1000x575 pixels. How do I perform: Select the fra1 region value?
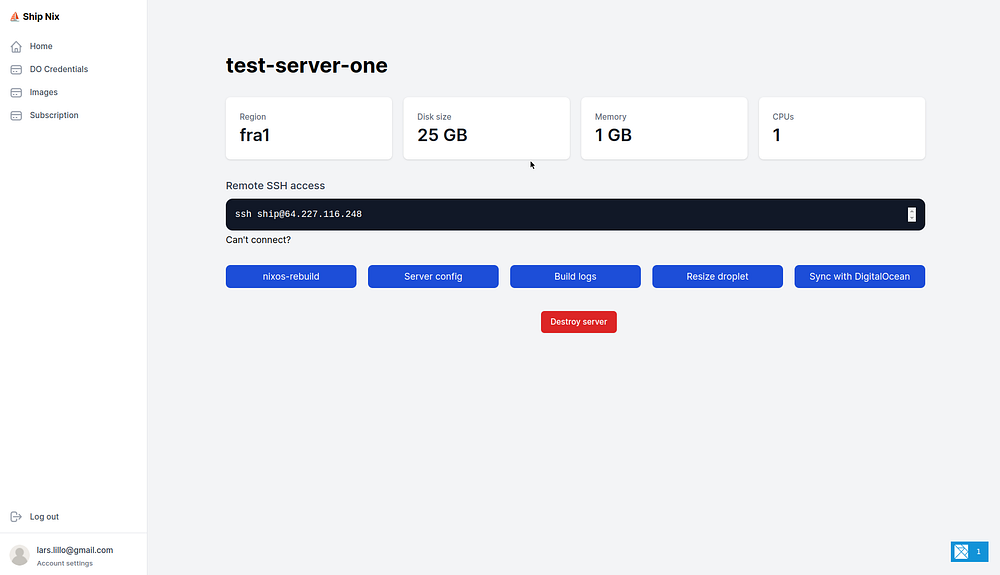click(254, 135)
